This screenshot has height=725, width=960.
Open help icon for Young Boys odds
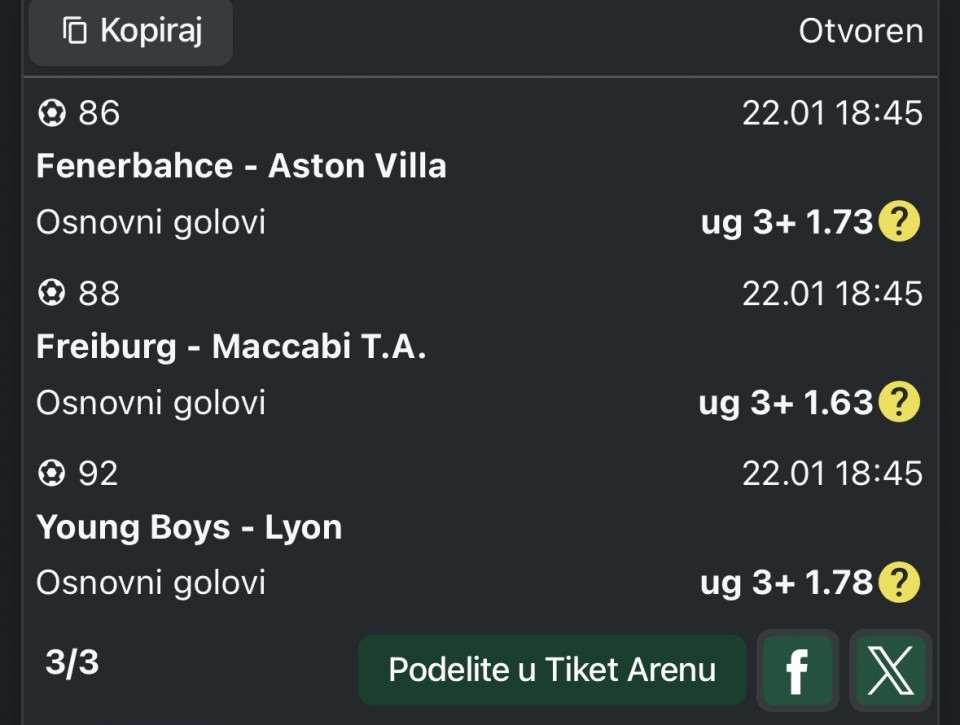coord(898,582)
